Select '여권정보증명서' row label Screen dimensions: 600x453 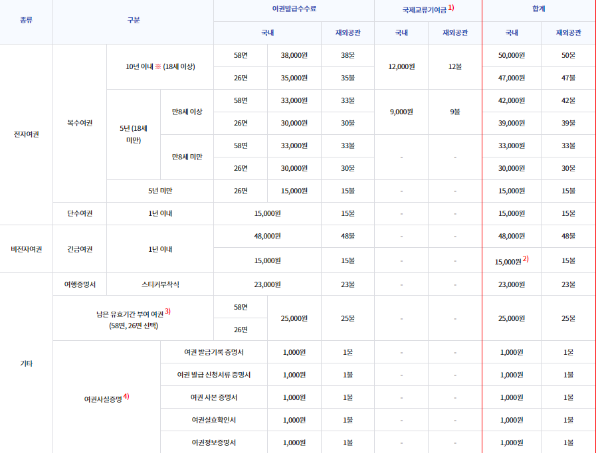[214, 443]
